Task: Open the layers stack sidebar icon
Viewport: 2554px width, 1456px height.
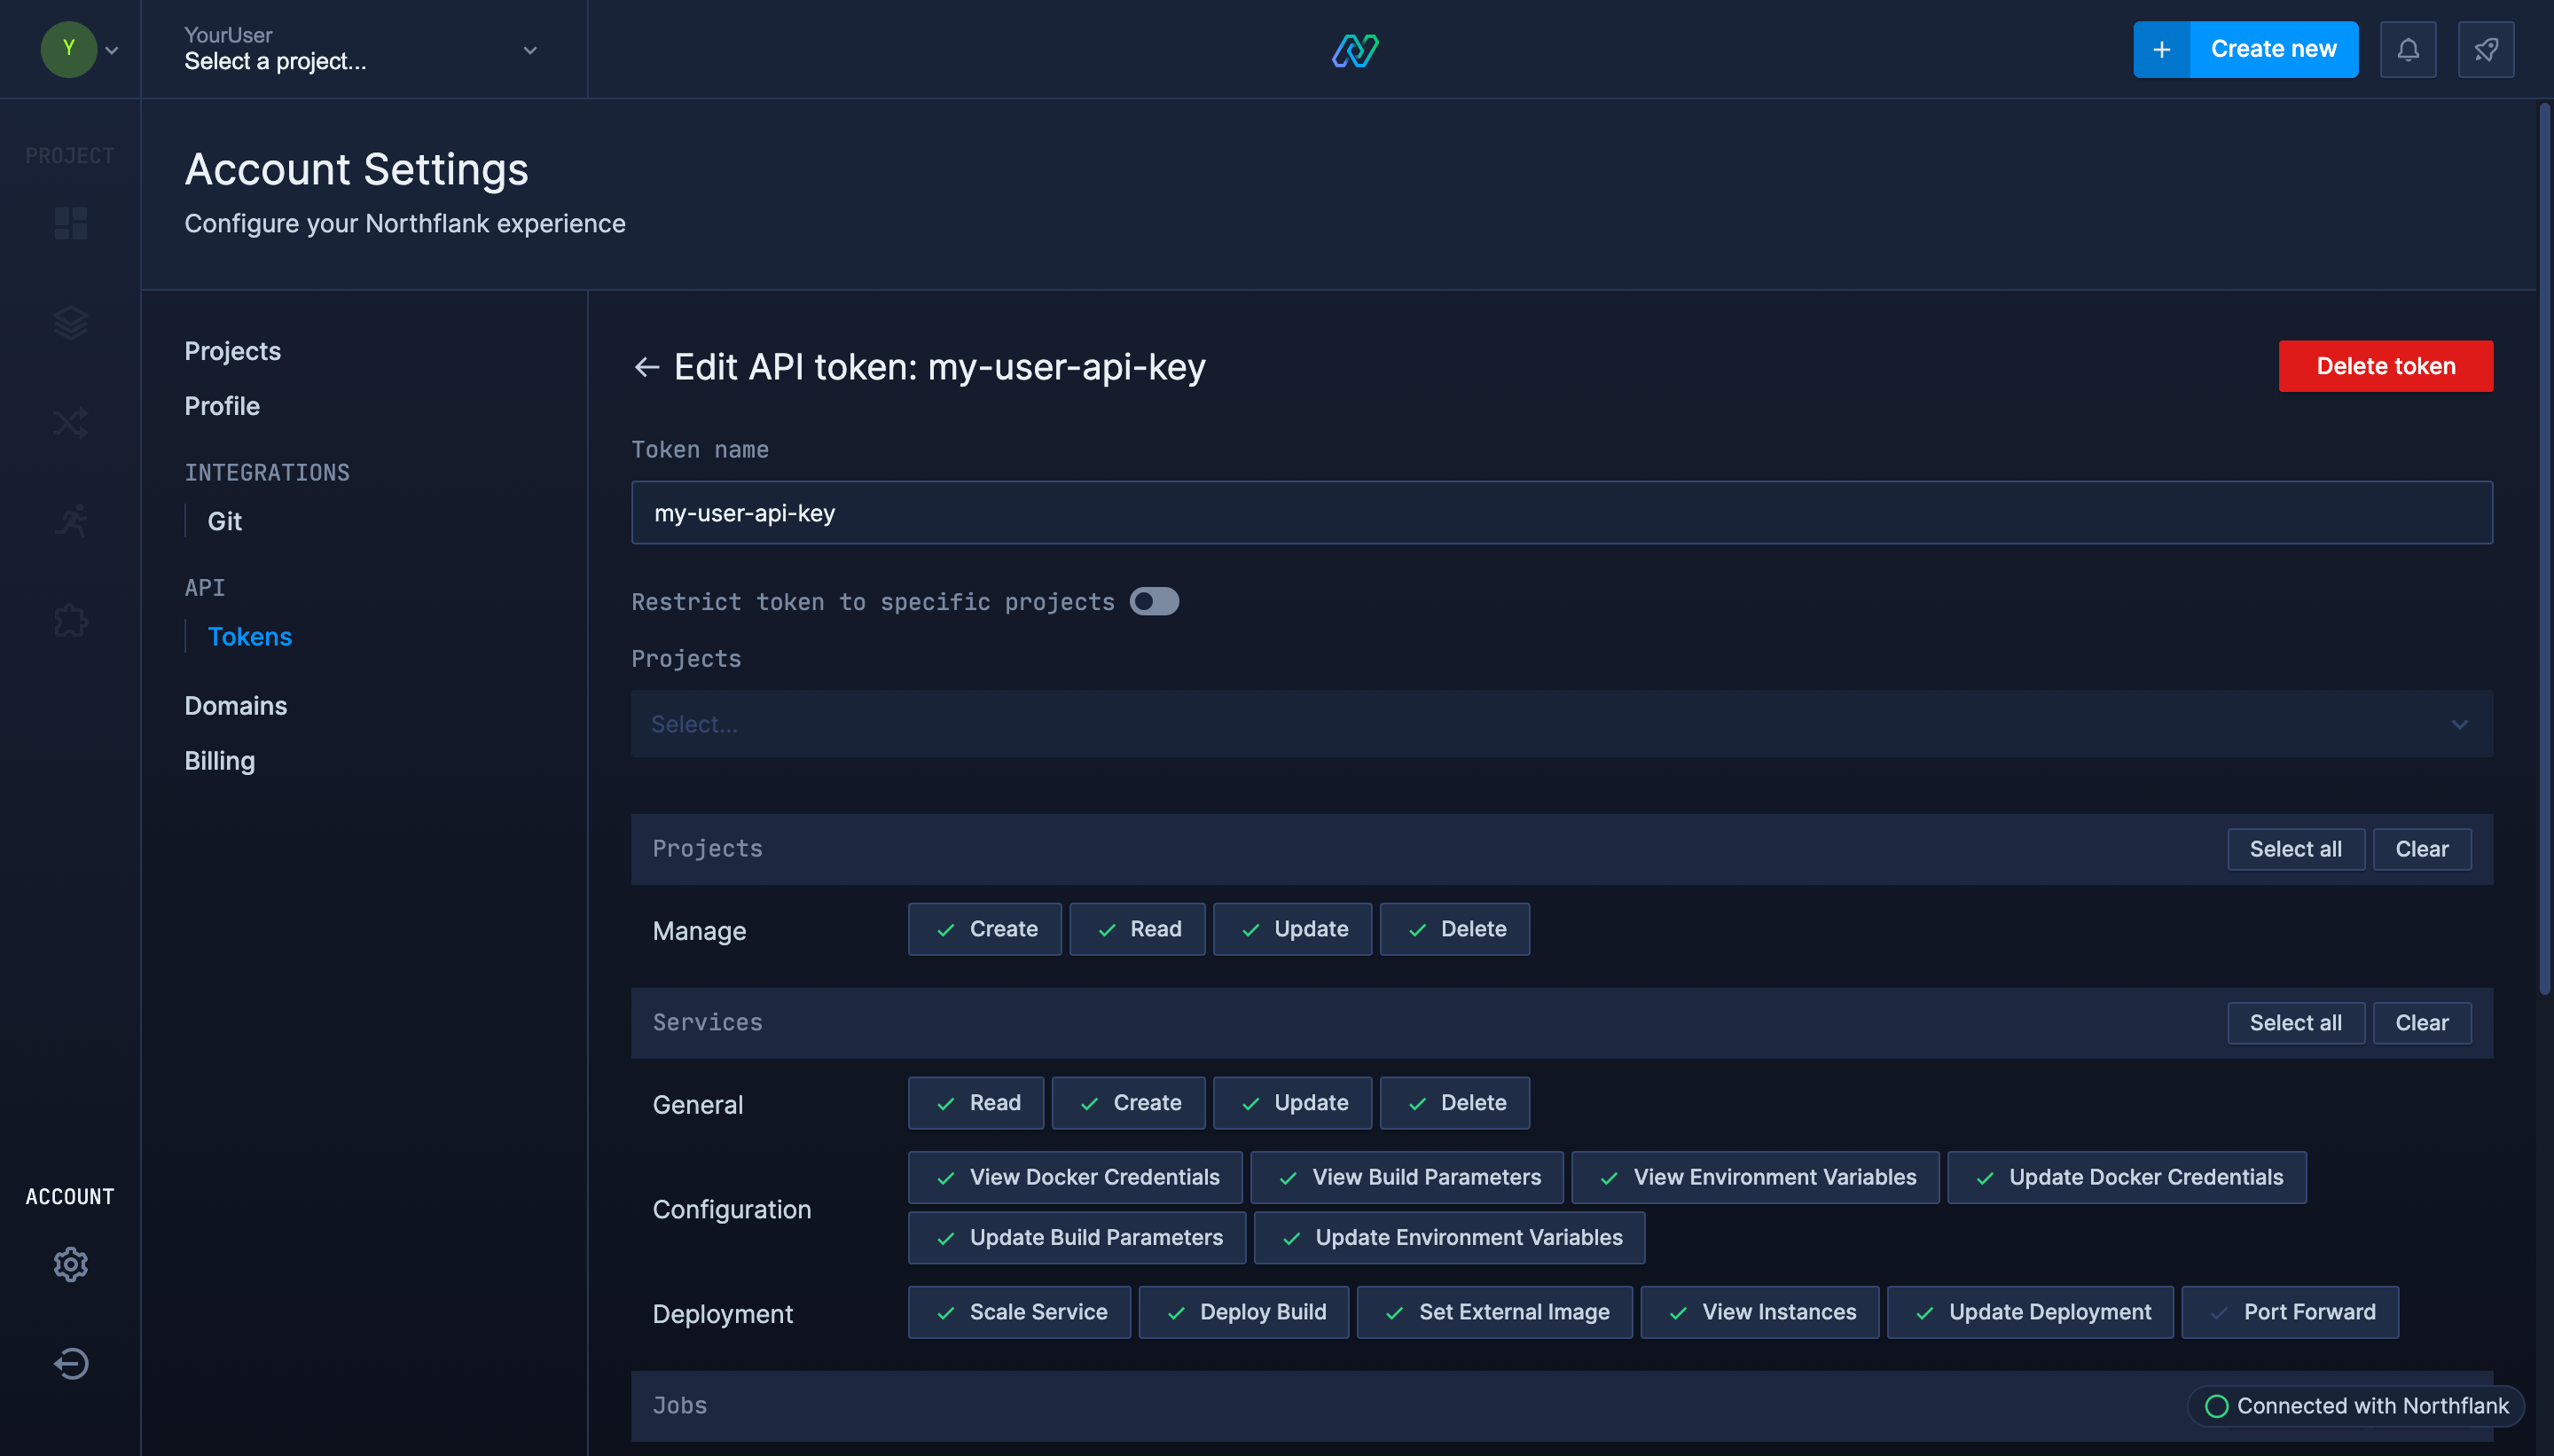Action: 70,322
